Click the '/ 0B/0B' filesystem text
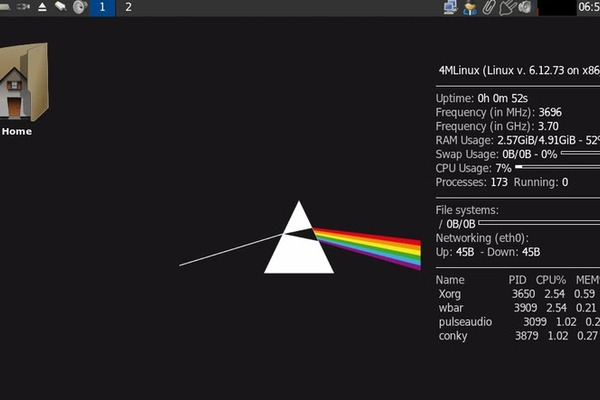This screenshot has height=400, width=600. [x=457, y=224]
